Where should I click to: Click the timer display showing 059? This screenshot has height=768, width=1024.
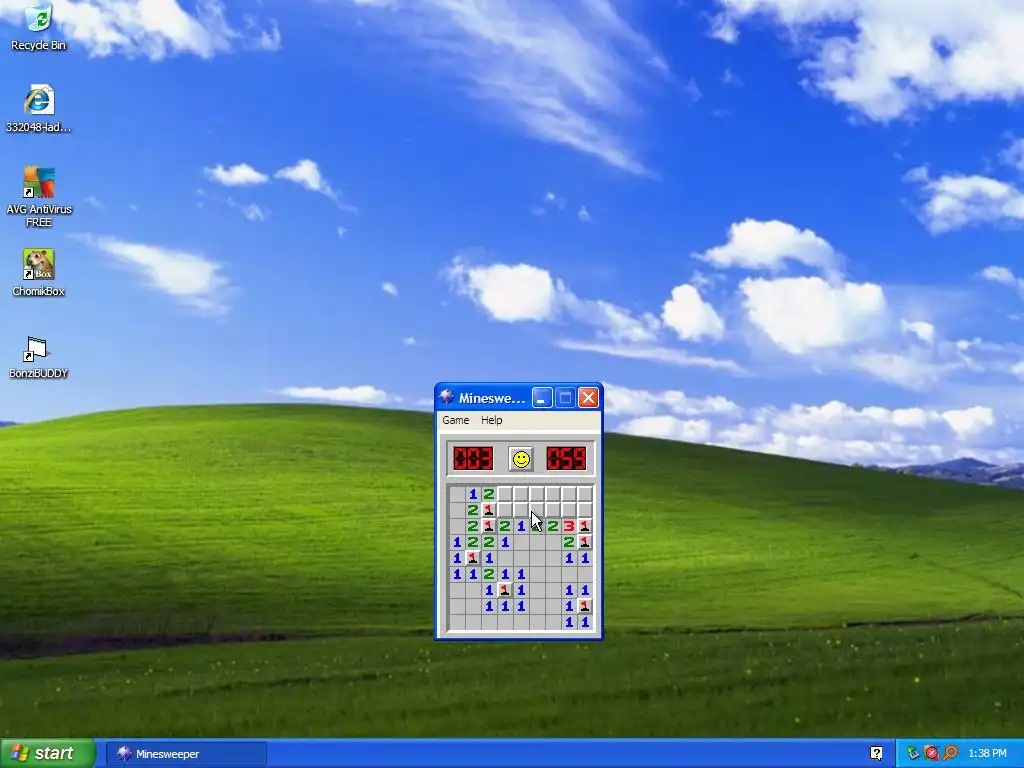(566, 458)
